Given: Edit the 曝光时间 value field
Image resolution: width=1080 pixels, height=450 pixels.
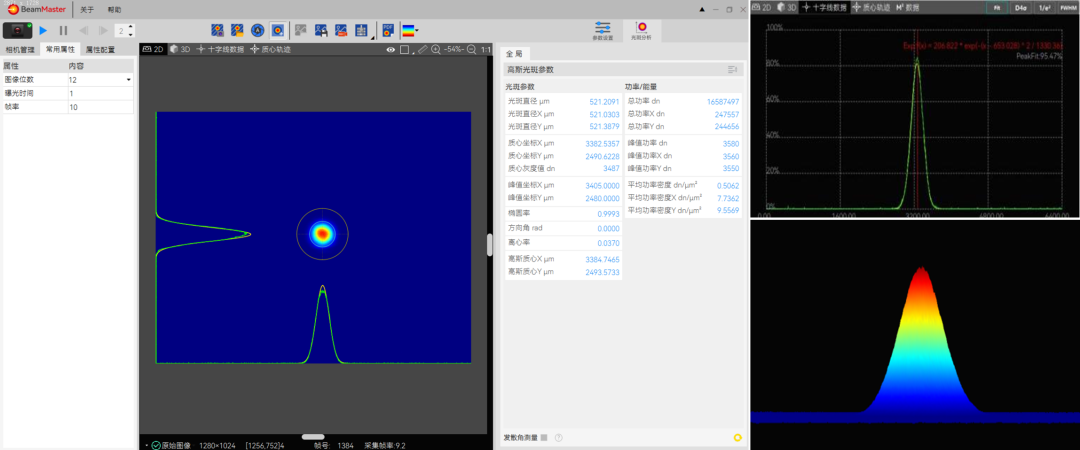Looking at the screenshot, I should [x=100, y=93].
